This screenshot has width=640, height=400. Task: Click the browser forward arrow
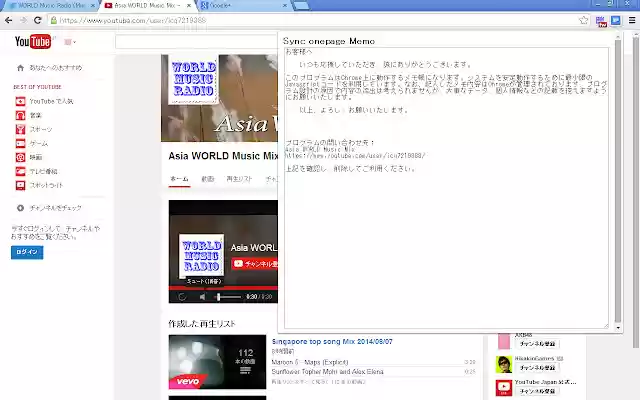pyautogui.click(x=23, y=20)
